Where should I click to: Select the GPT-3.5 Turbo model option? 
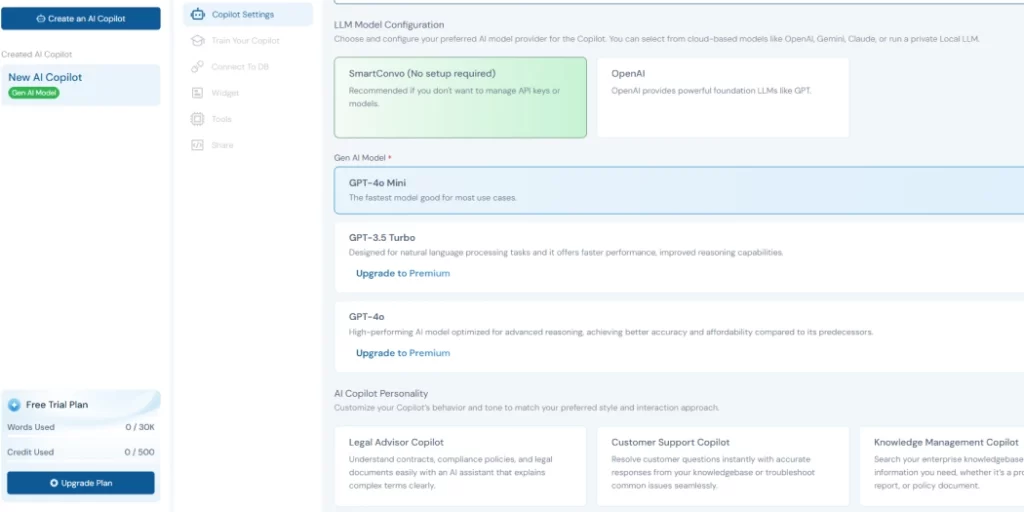679,257
